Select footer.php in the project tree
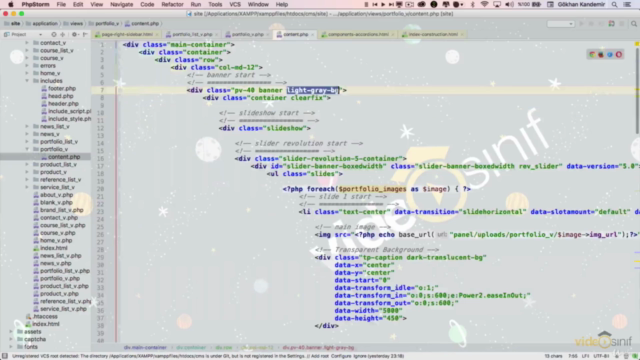Viewport: 640px width, 360px height. coord(62,89)
